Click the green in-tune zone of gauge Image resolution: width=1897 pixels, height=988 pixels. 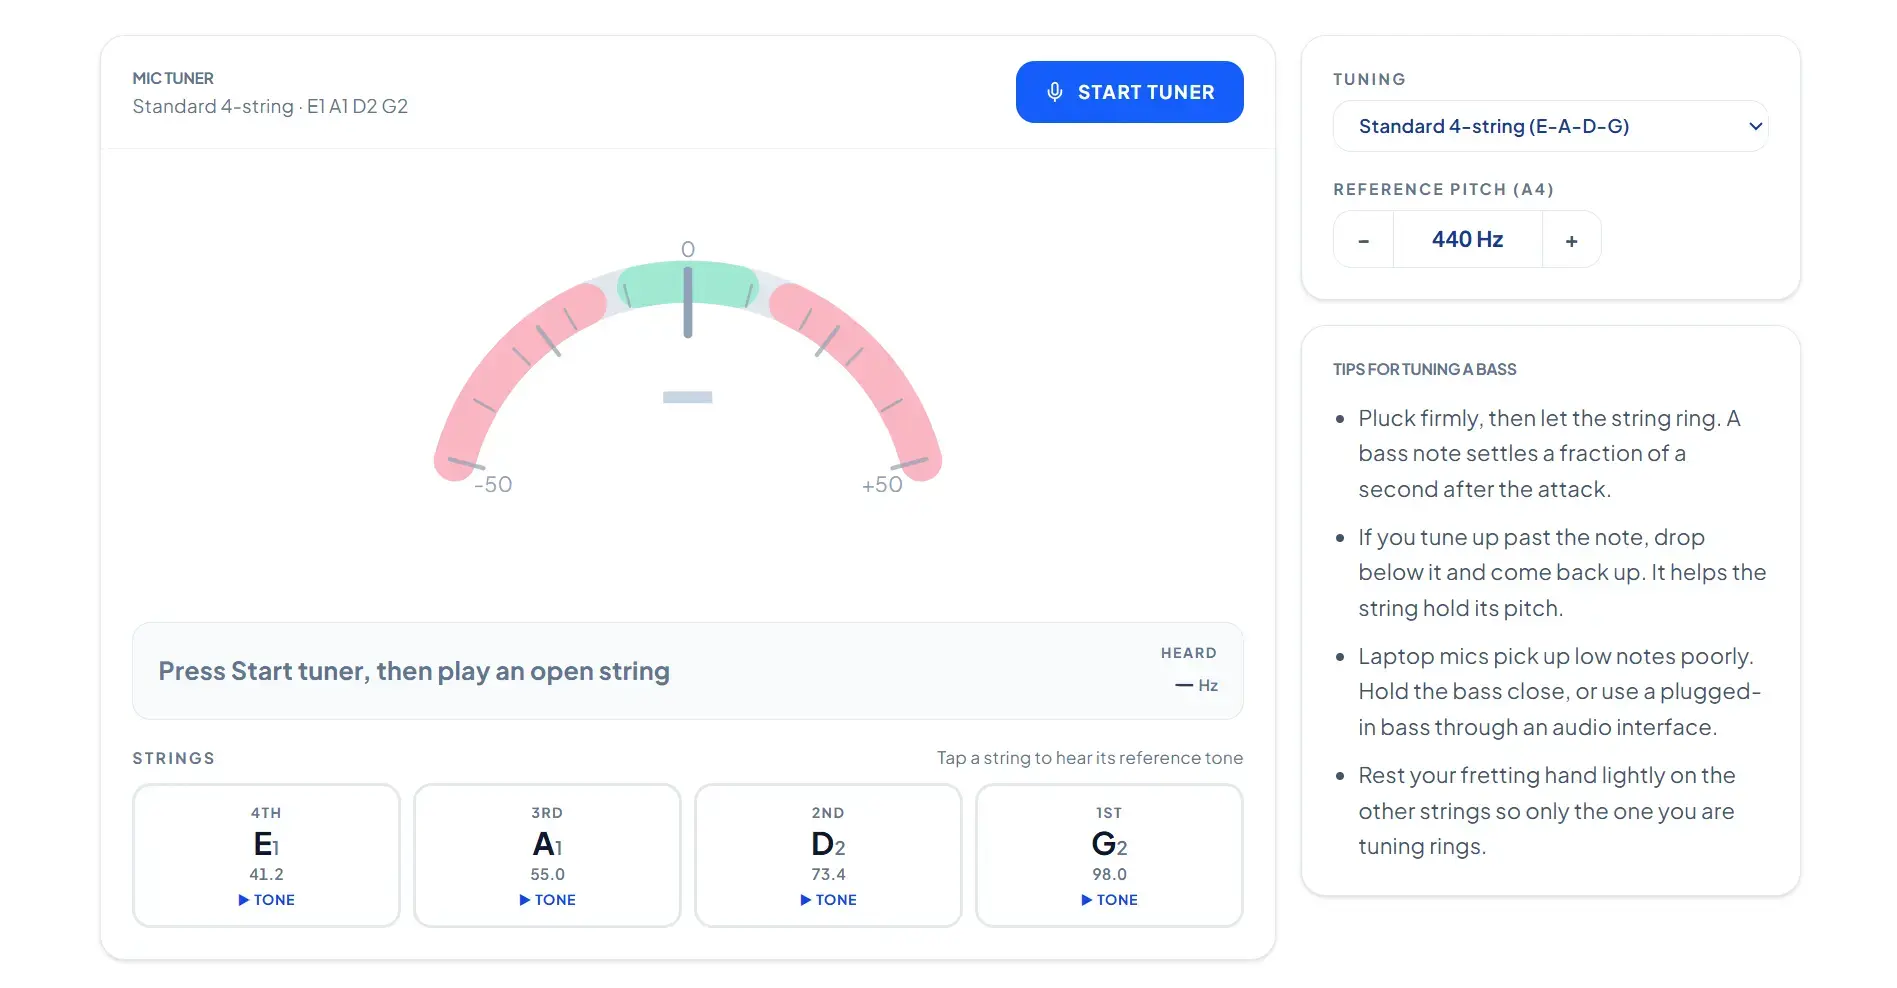(x=720, y=285)
